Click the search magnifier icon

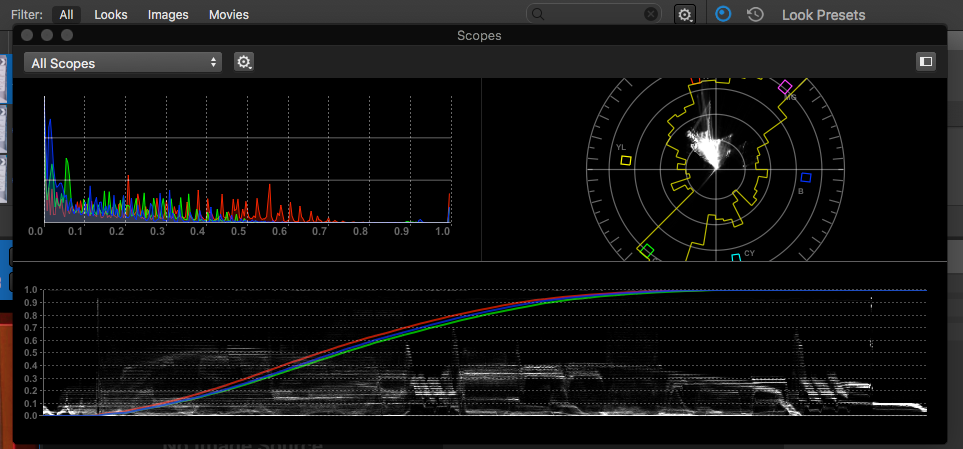tap(539, 14)
